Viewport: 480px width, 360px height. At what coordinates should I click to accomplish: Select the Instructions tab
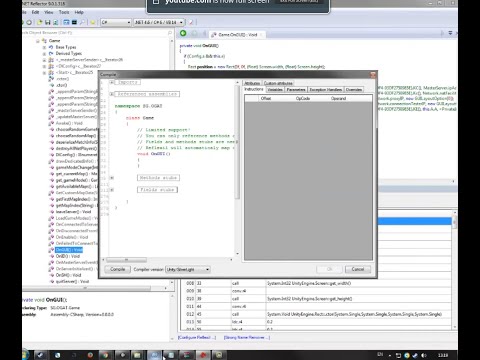(x=254, y=89)
